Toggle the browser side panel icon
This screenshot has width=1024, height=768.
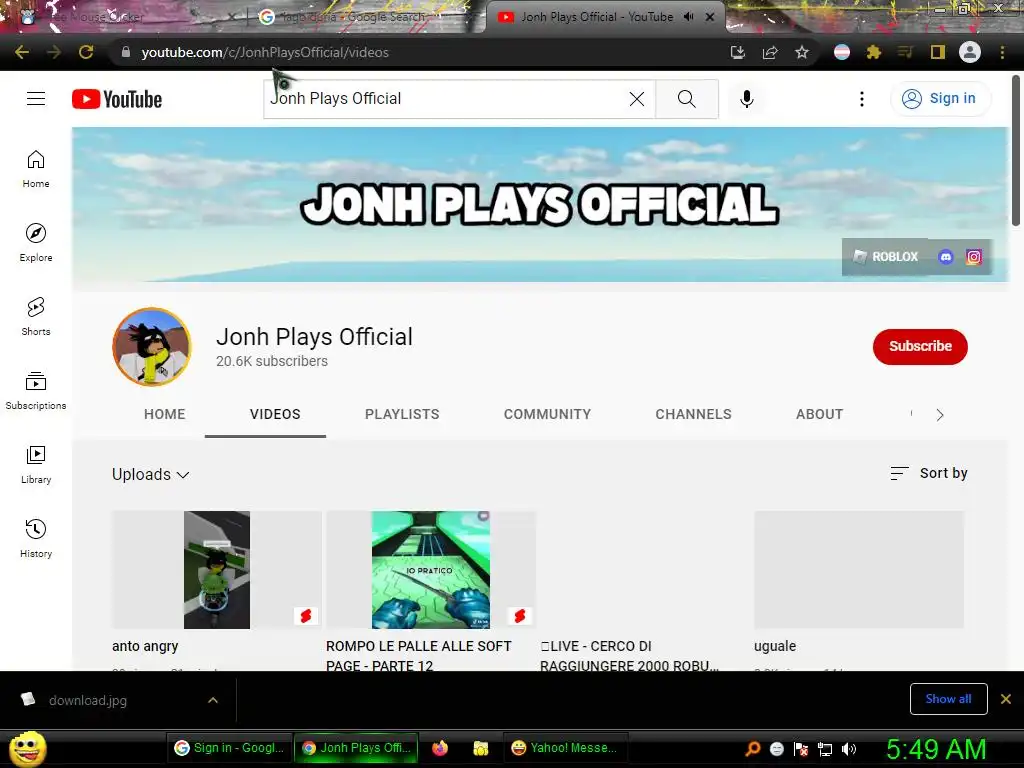[x=938, y=52]
